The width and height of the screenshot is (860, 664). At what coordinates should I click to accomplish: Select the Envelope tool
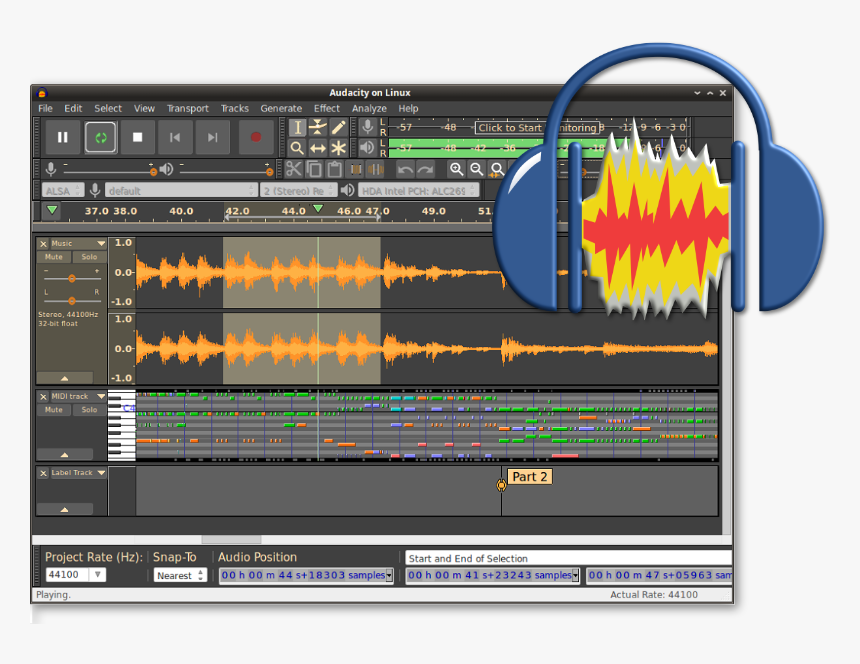click(x=318, y=127)
